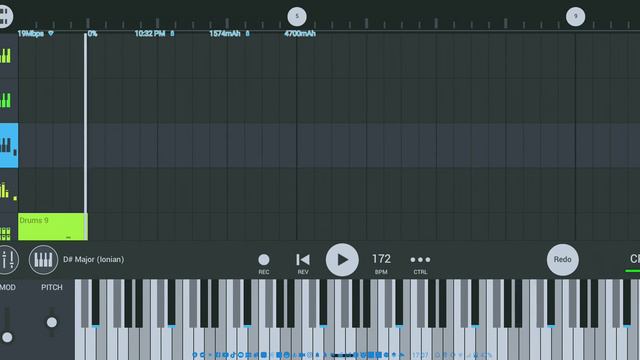Click timeline marker 5 on ruler
Image resolution: width=640 pixels, height=360 pixels.
click(x=297, y=16)
